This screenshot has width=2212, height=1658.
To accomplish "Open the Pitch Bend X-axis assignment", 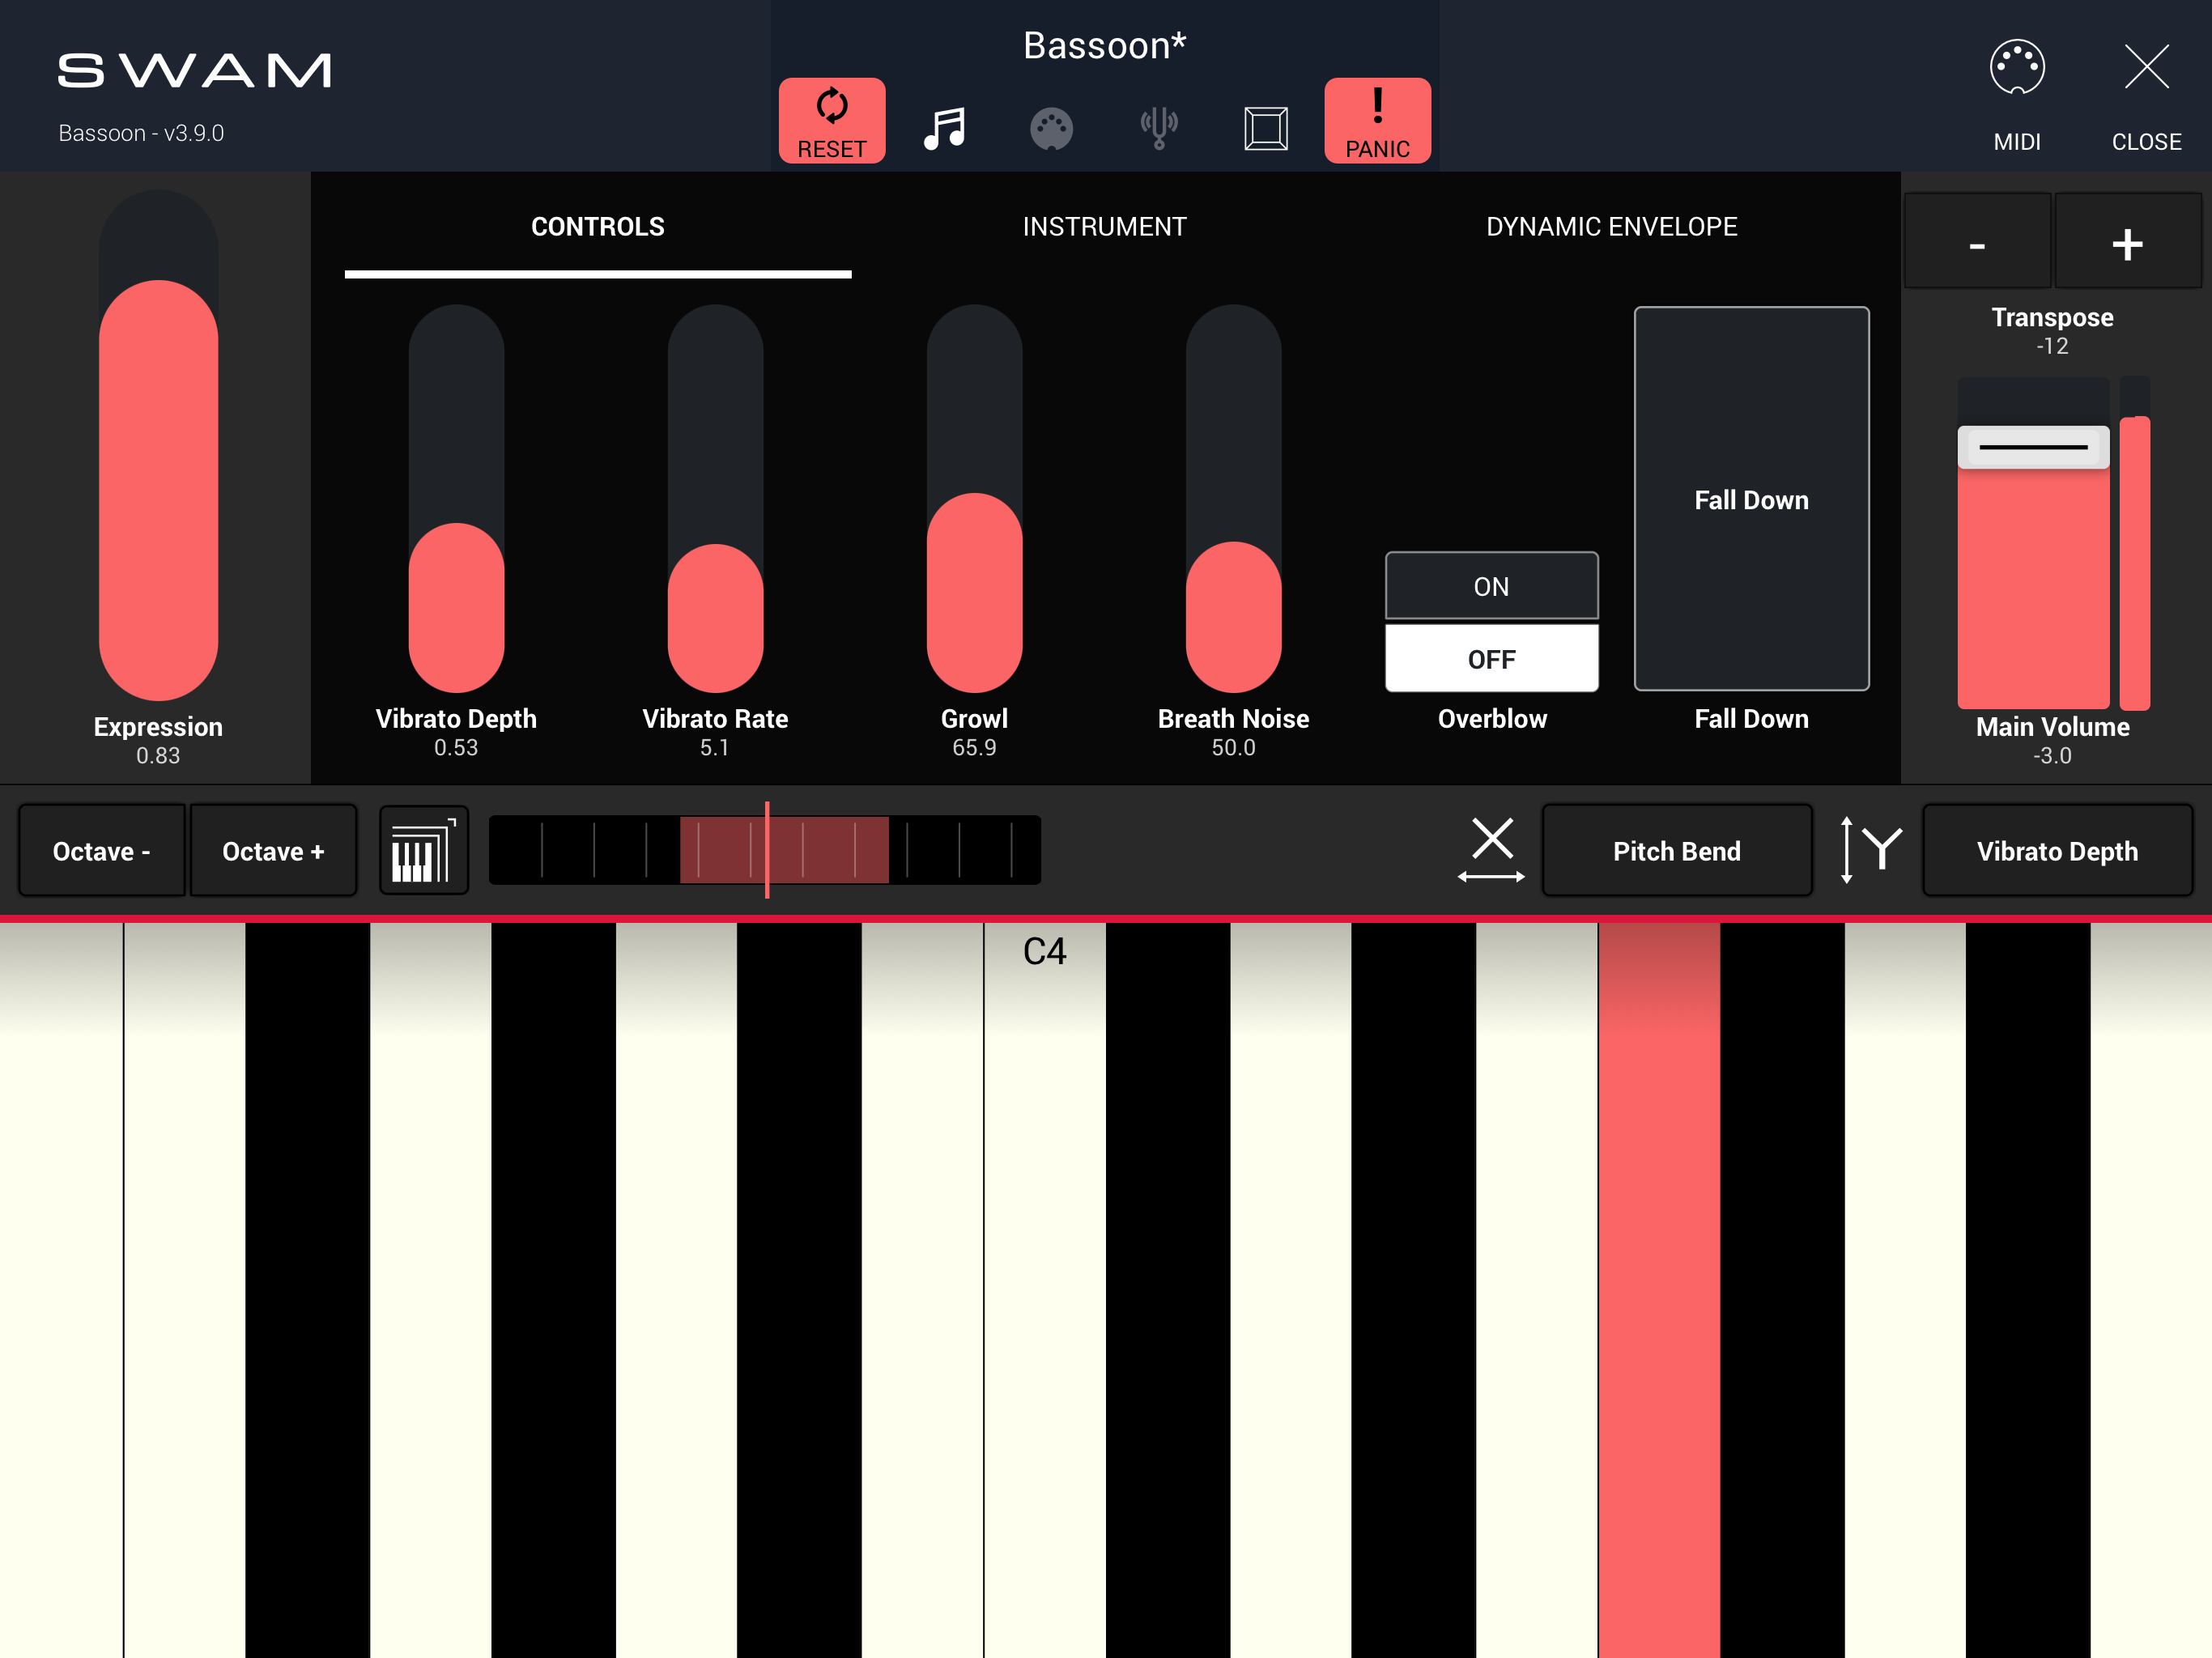I will [1676, 851].
